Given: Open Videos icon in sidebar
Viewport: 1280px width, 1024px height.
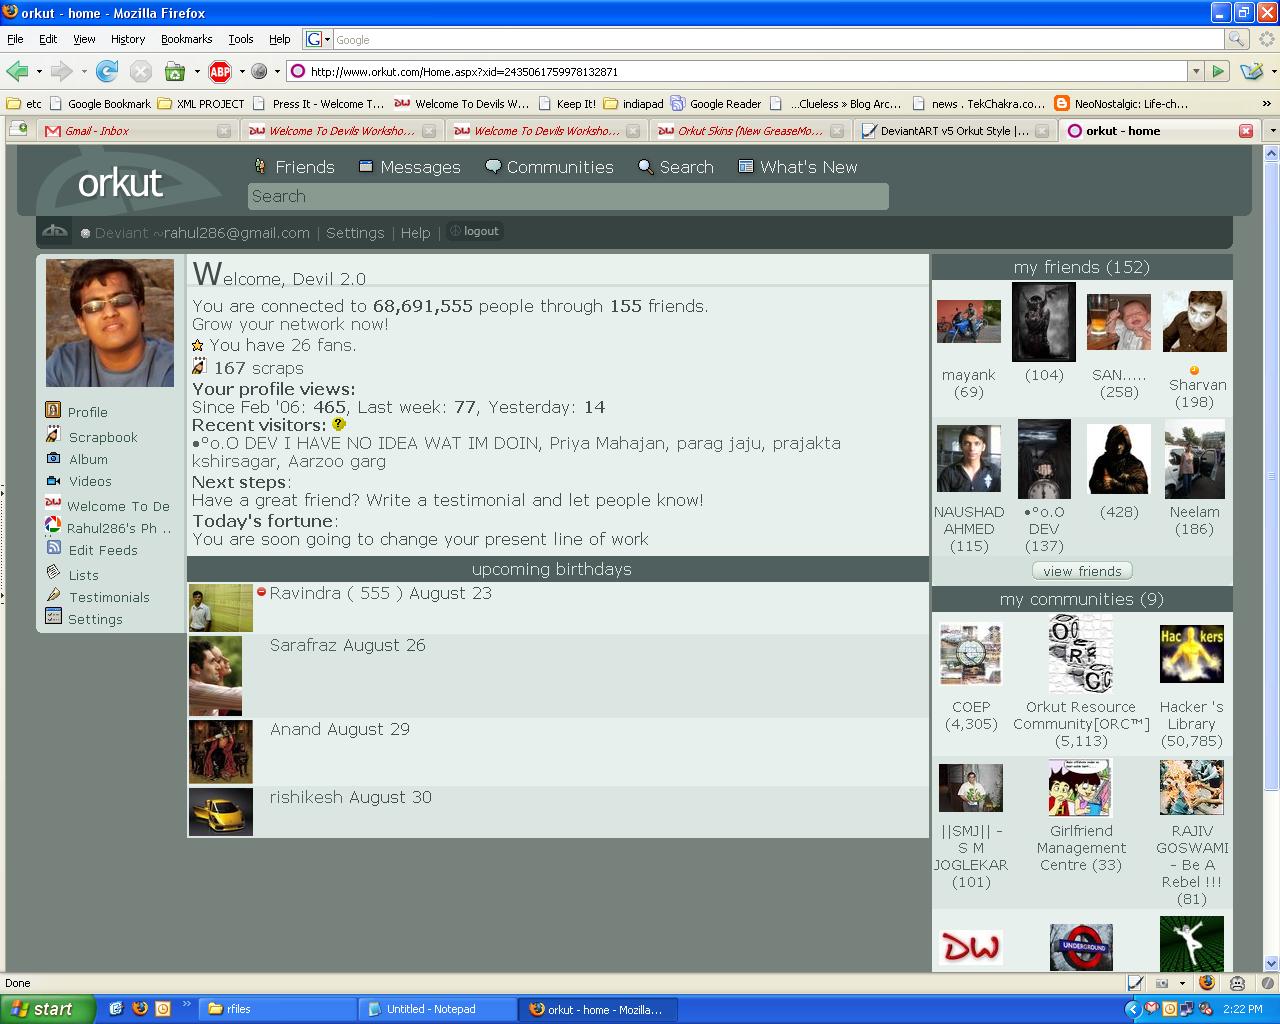Looking at the screenshot, I should (x=53, y=480).
